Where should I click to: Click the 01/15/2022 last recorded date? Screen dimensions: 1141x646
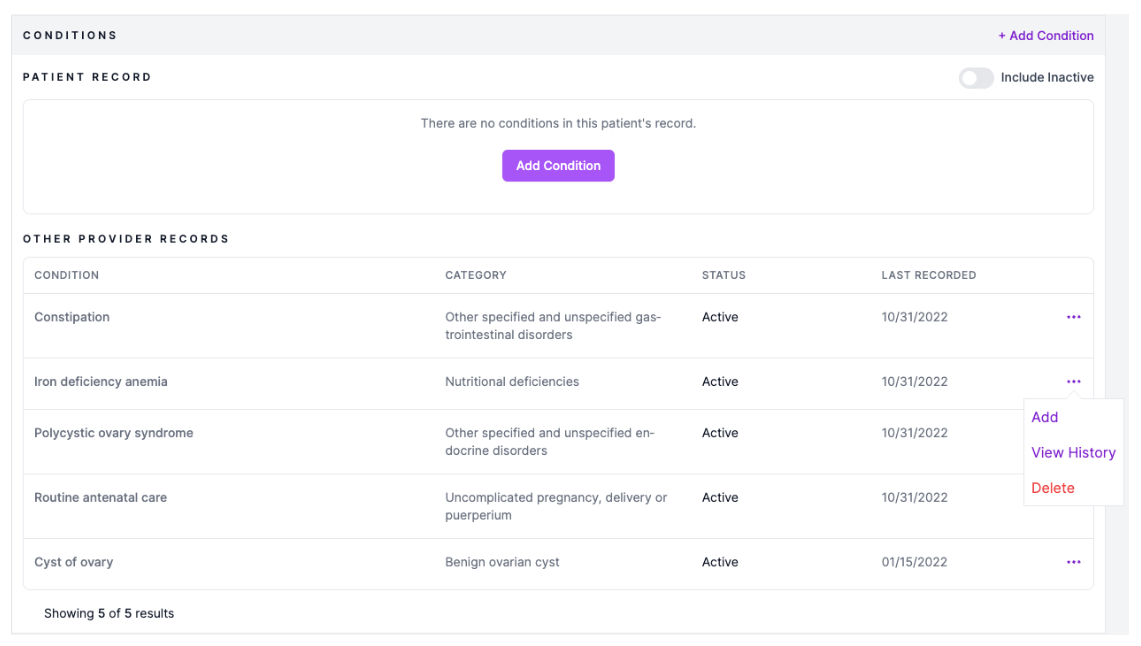[x=914, y=562]
